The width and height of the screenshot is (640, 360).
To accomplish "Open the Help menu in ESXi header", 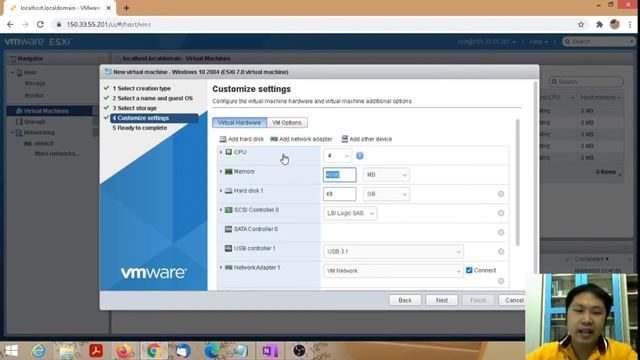I will (x=538, y=42).
